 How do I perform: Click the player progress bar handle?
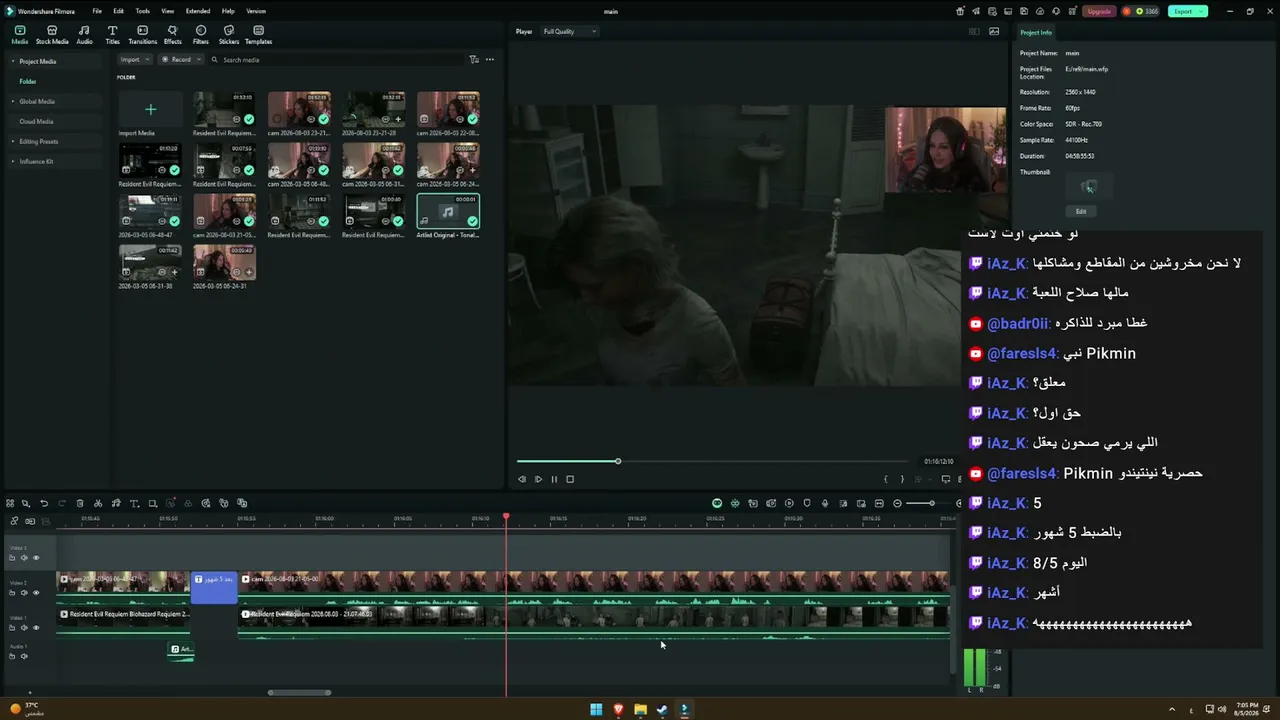click(x=618, y=461)
